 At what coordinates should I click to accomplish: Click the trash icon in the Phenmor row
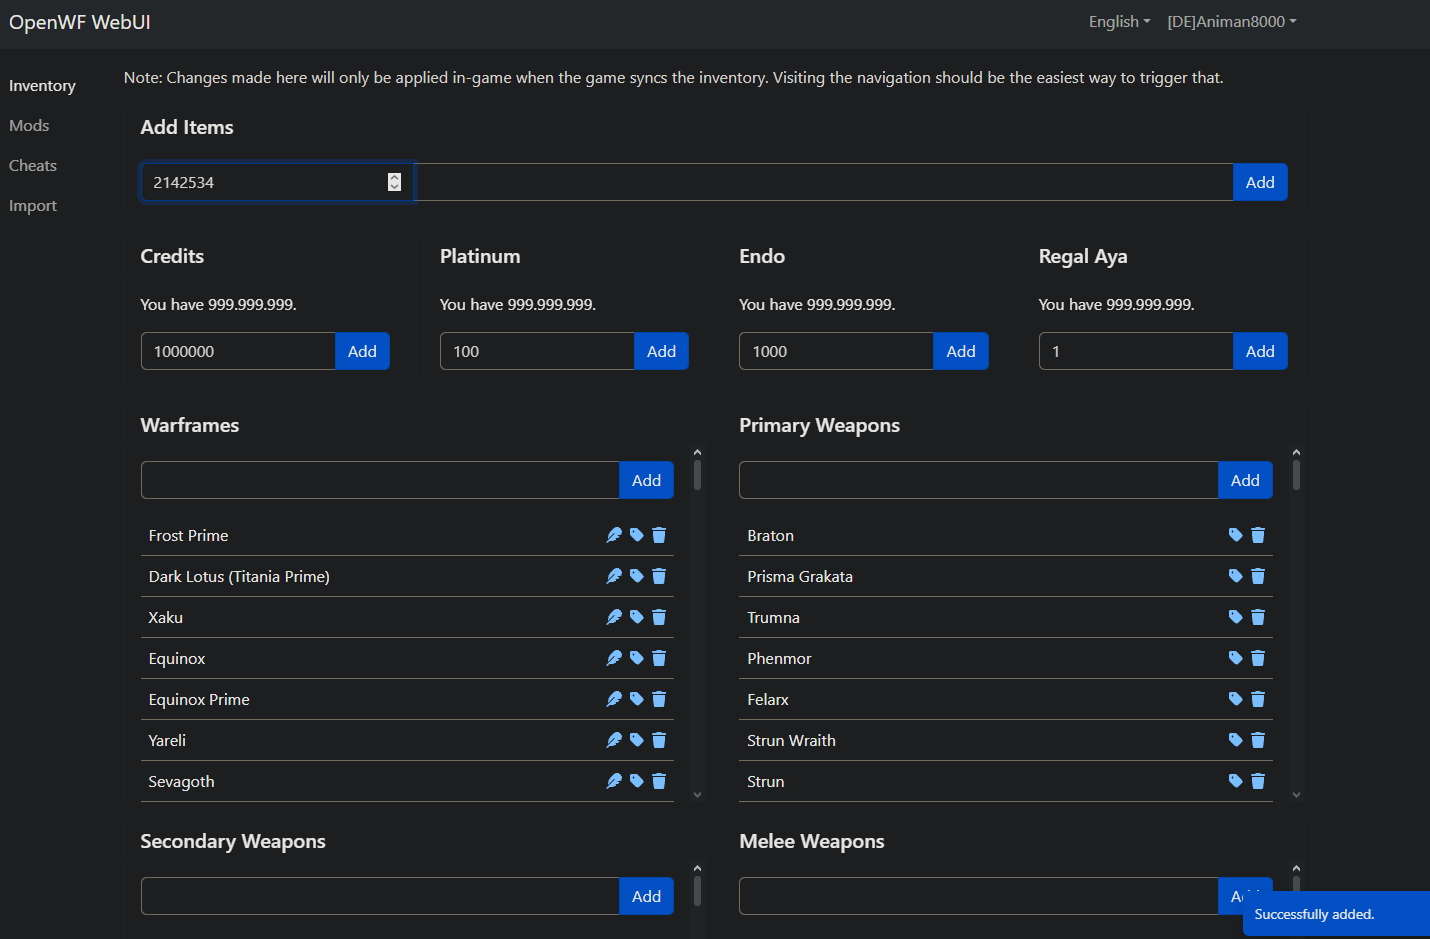[x=1258, y=658]
